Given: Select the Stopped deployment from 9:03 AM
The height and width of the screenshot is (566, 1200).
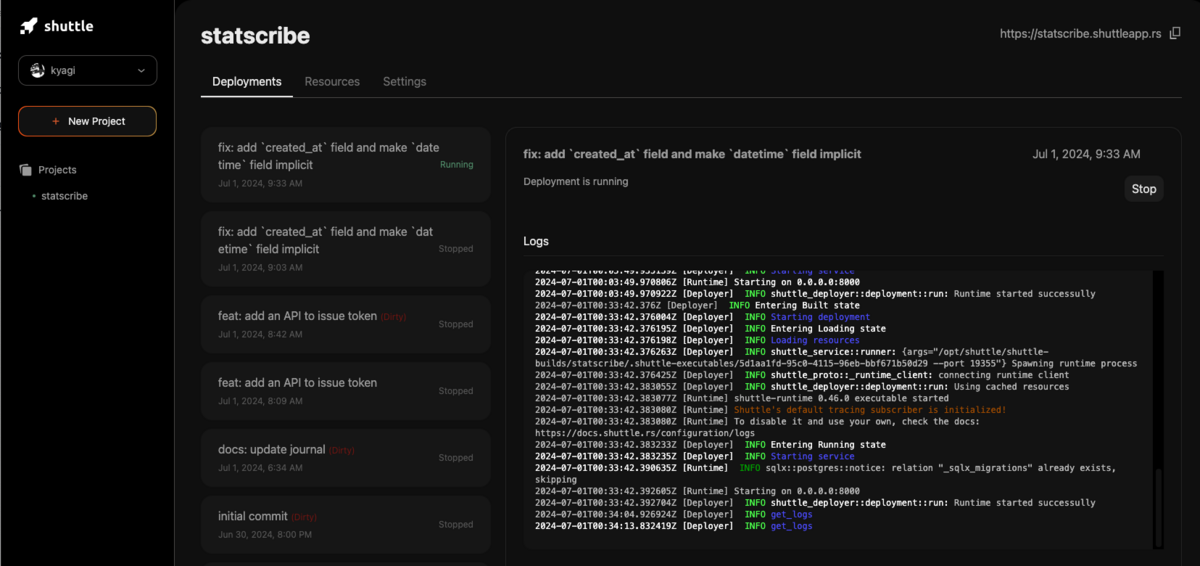Looking at the screenshot, I should [346, 248].
